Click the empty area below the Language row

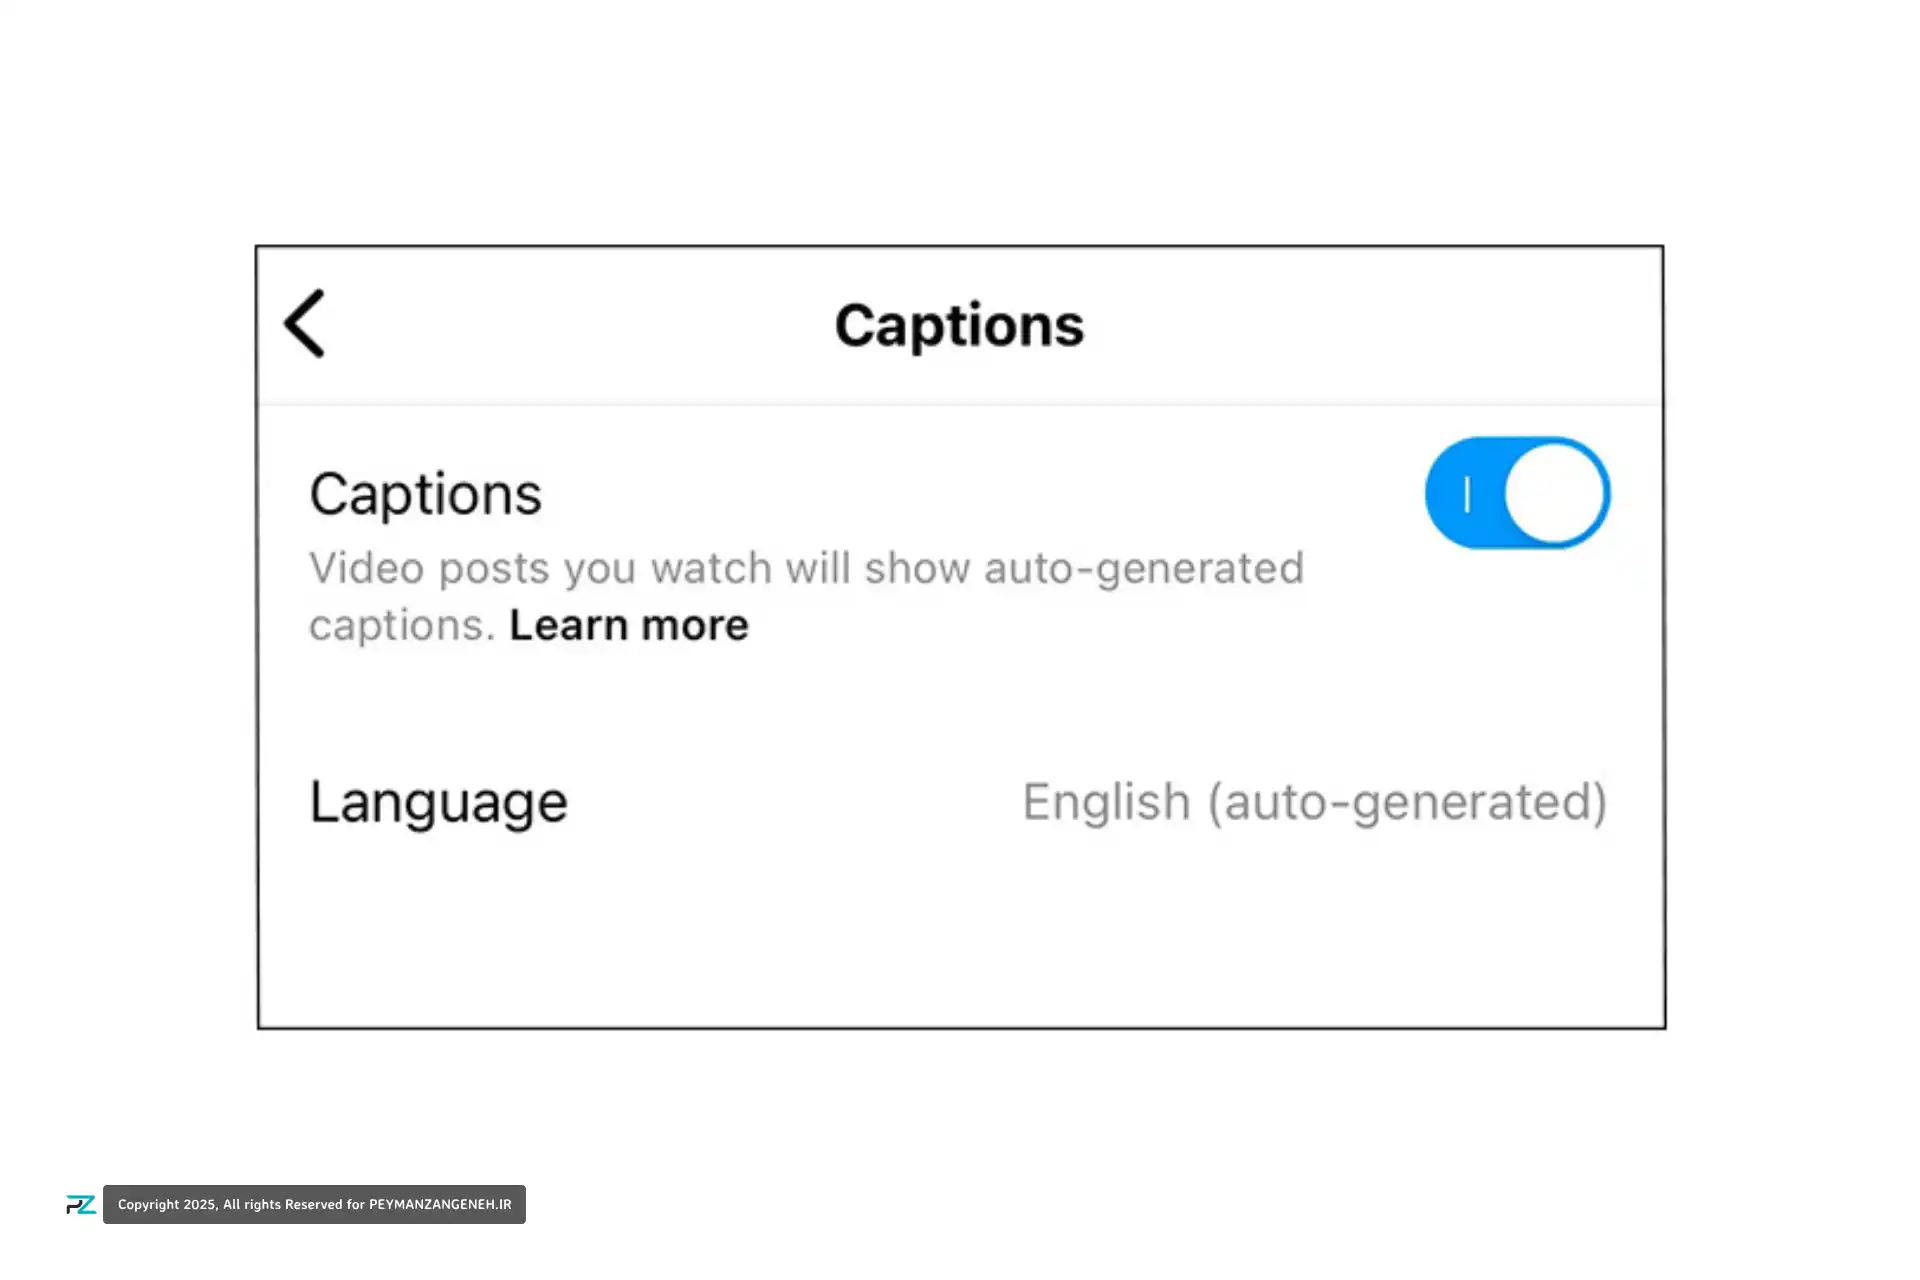click(958, 940)
